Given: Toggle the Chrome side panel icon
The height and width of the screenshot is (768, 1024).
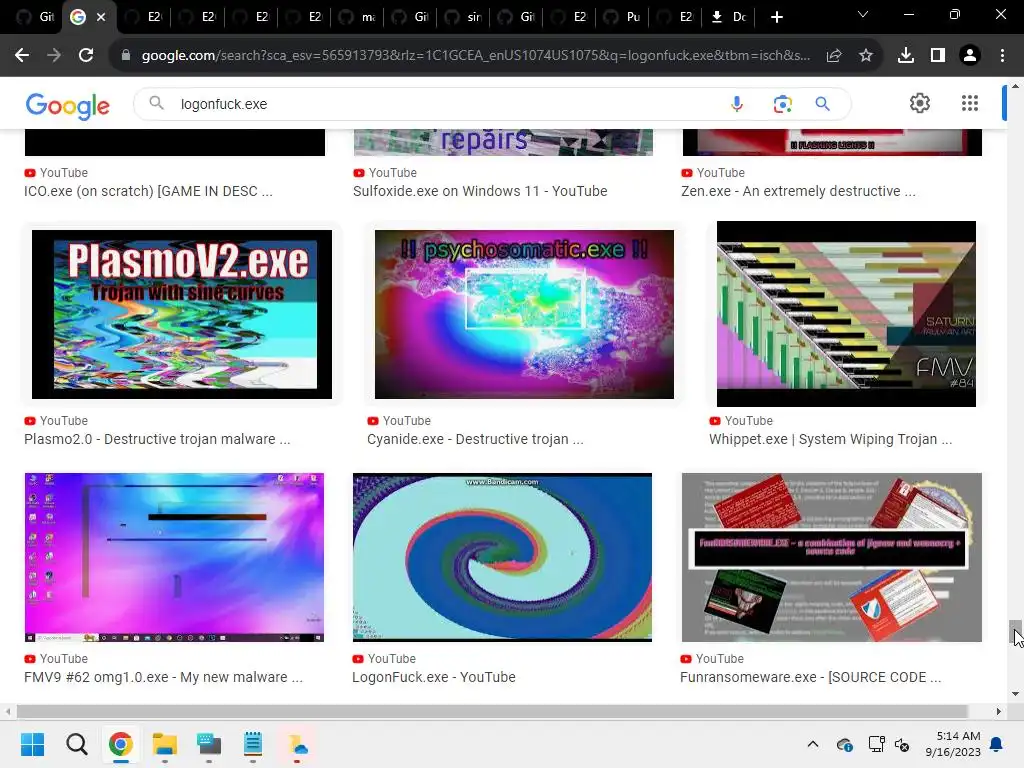Looking at the screenshot, I should [938, 56].
